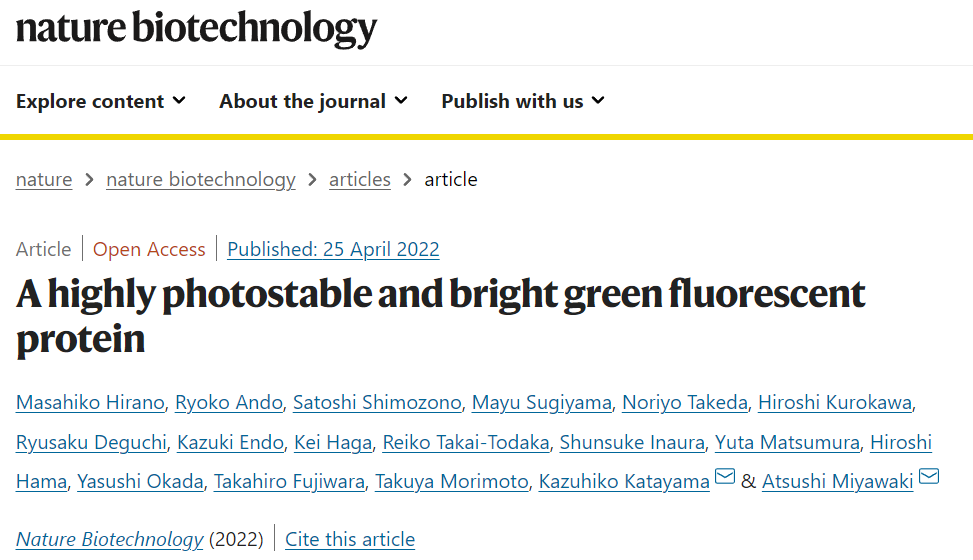Image resolution: width=973 pixels, height=560 pixels.
Task: Open the About the journal menu
Action: [313, 101]
